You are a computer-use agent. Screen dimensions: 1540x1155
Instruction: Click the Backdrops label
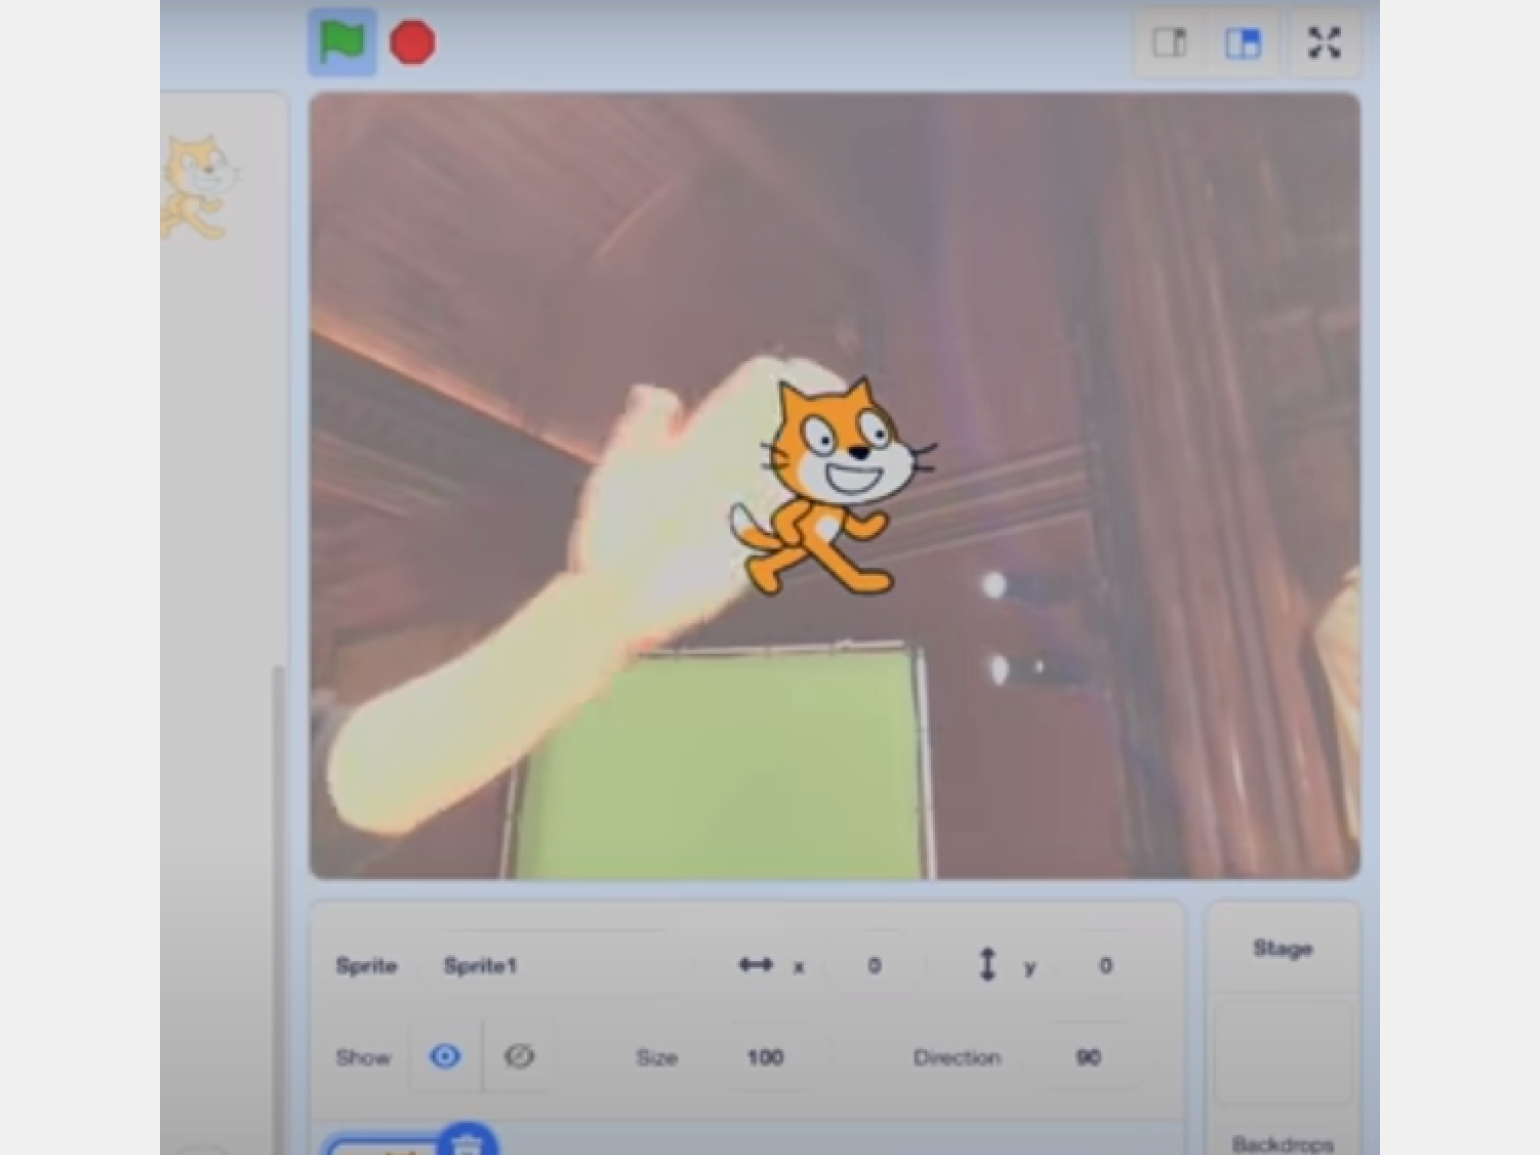(x=1283, y=1144)
